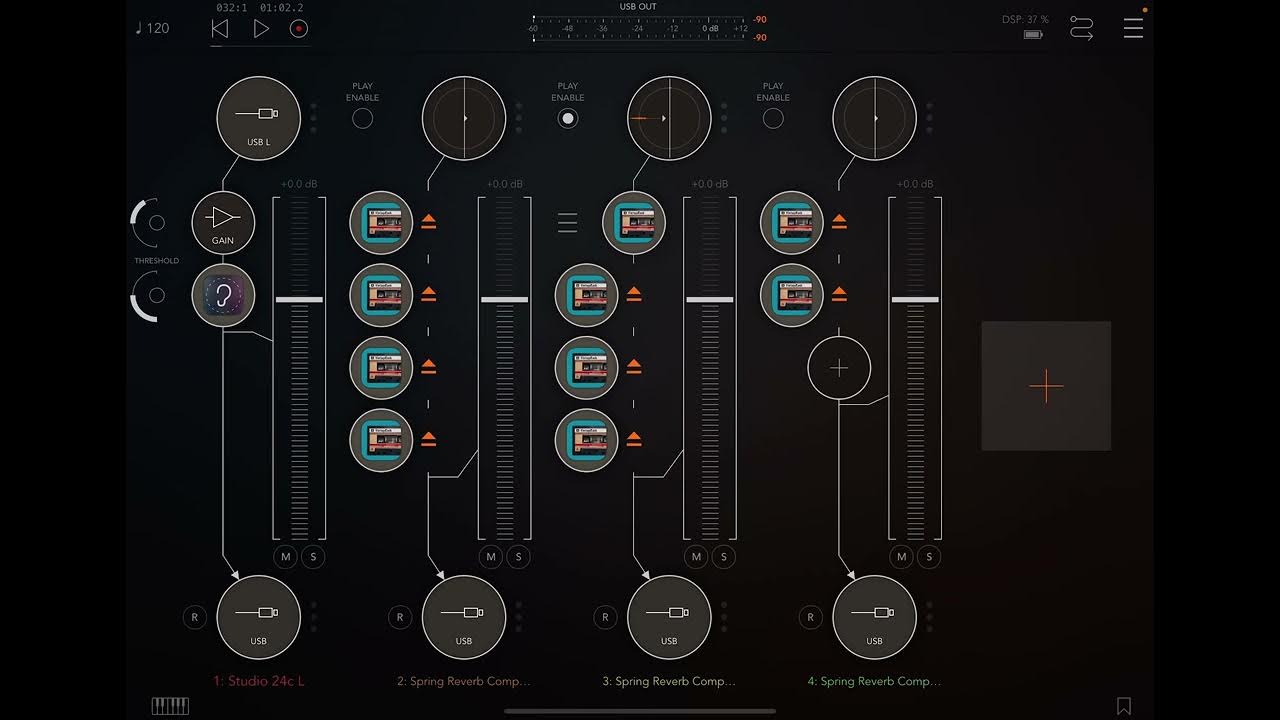Open the GAIN node in channel 1
1280x720 pixels.
(x=223, y=223)
